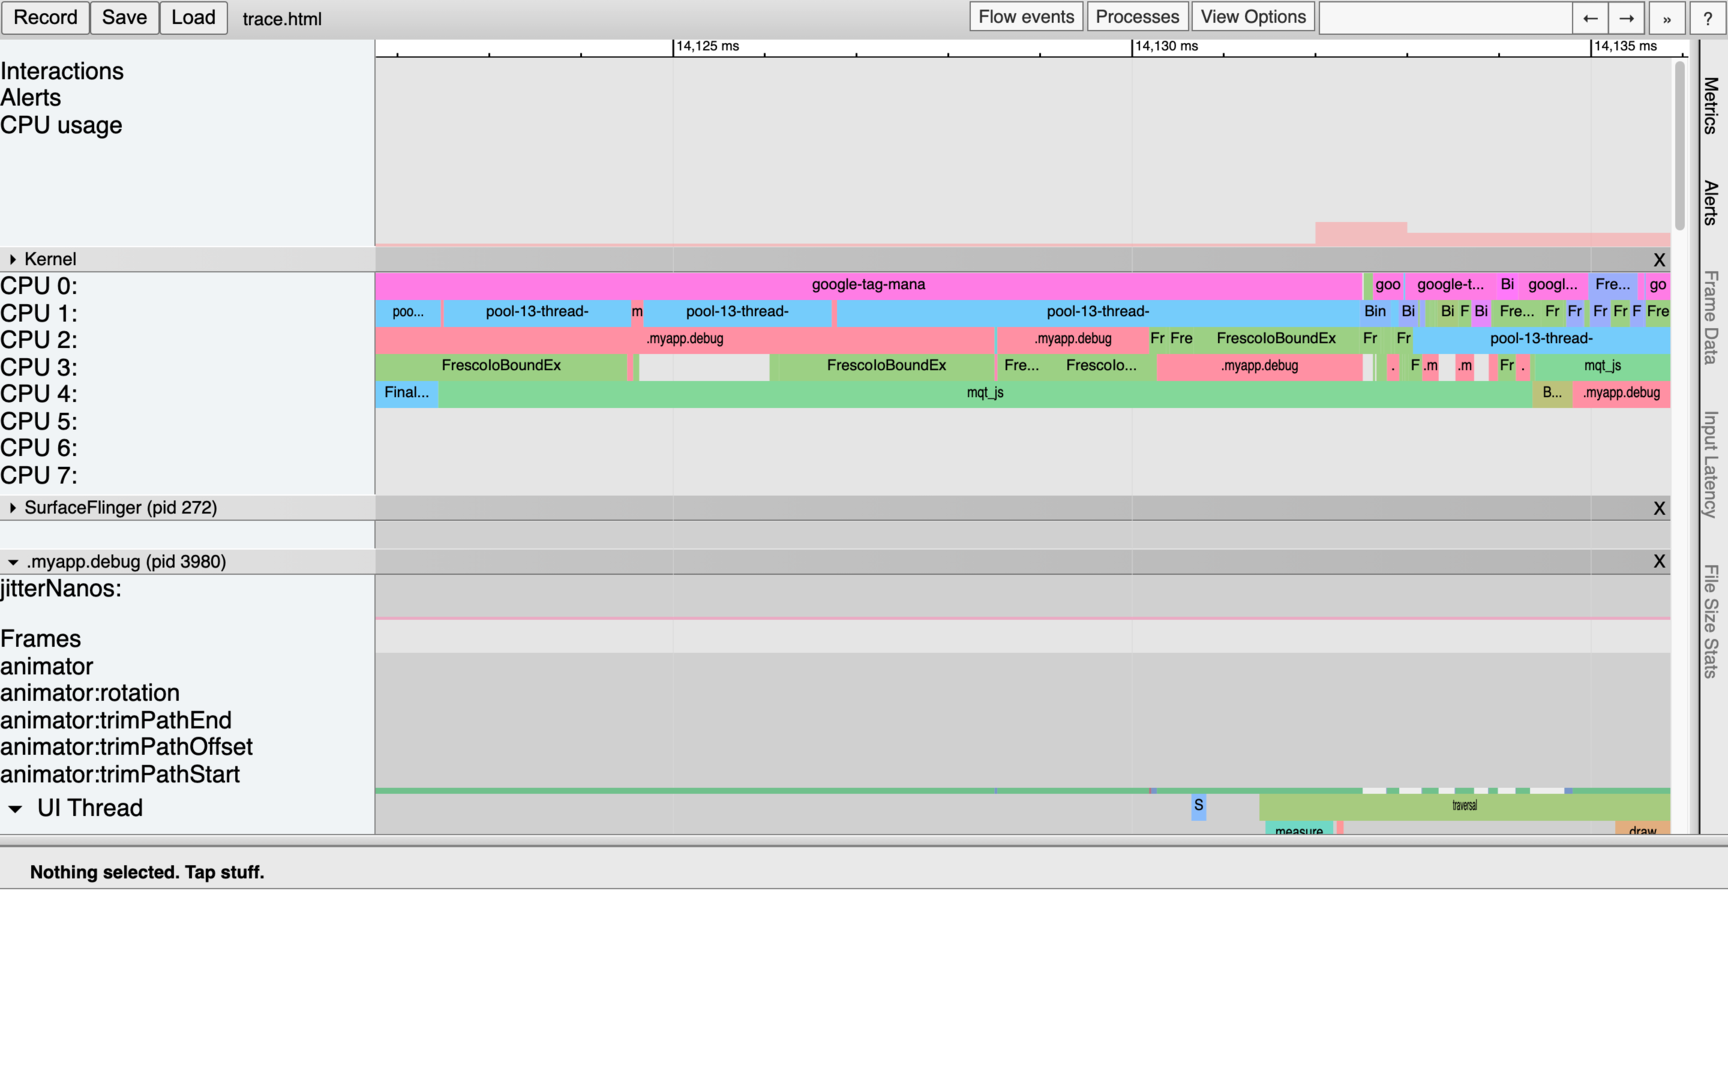Expand side panel with double chevron
The height and width of the screenshot is (1080, 1728).
[x=1667, y=18]
